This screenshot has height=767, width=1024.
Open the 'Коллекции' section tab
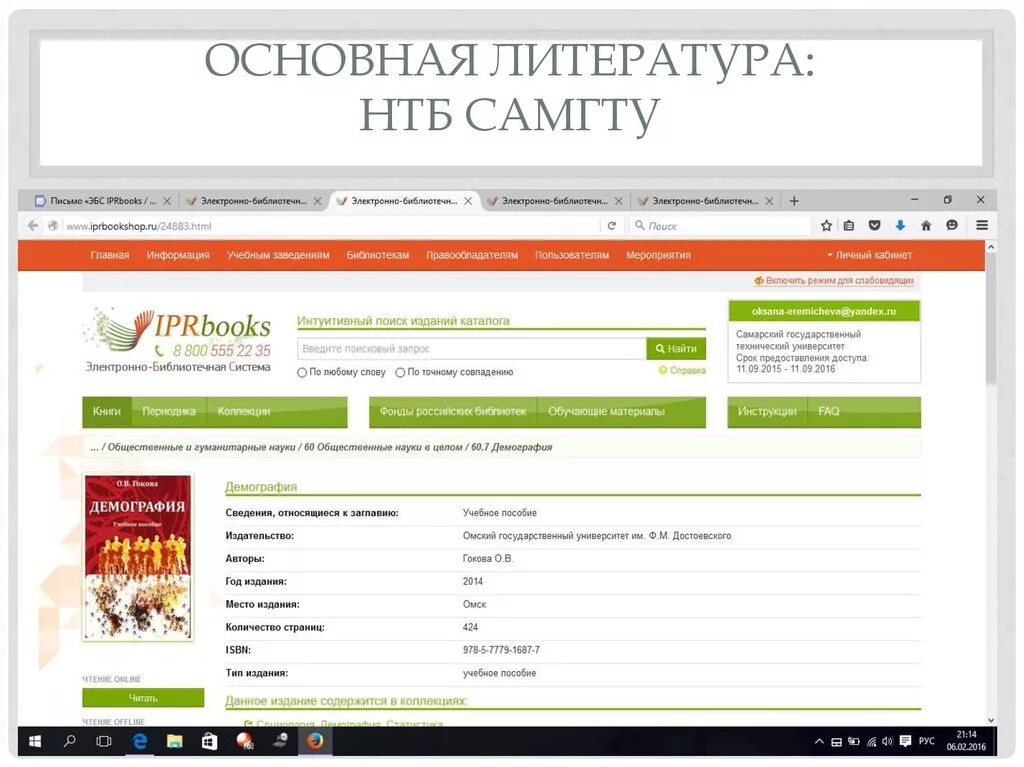click(x=244, y=412)
